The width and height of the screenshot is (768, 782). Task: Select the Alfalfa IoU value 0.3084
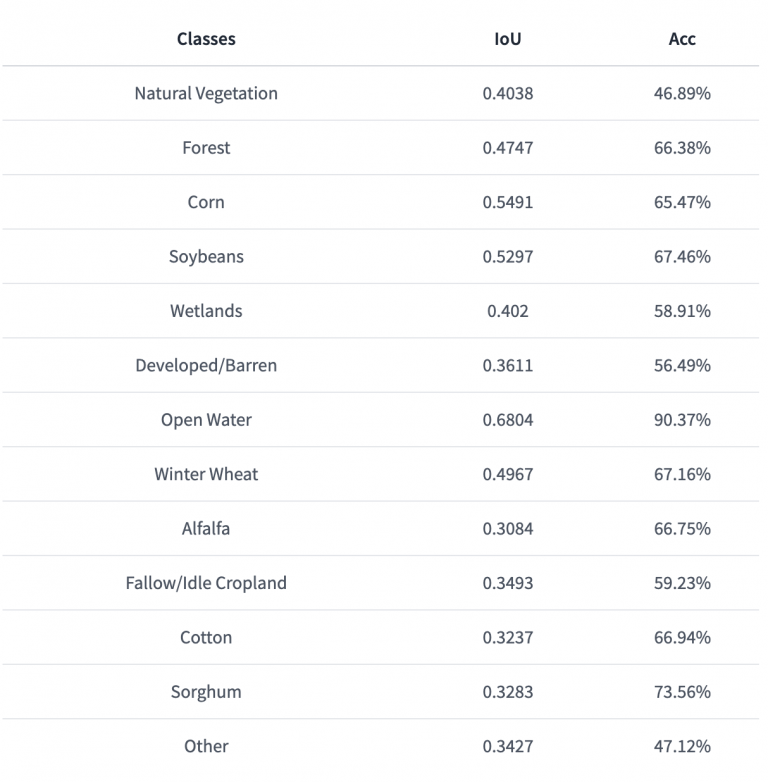click(508, 528)
